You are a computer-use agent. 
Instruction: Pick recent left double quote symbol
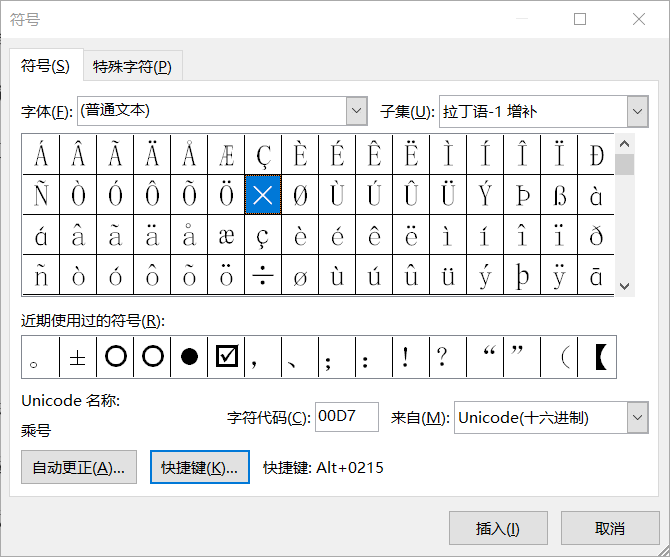pos(485,357)
